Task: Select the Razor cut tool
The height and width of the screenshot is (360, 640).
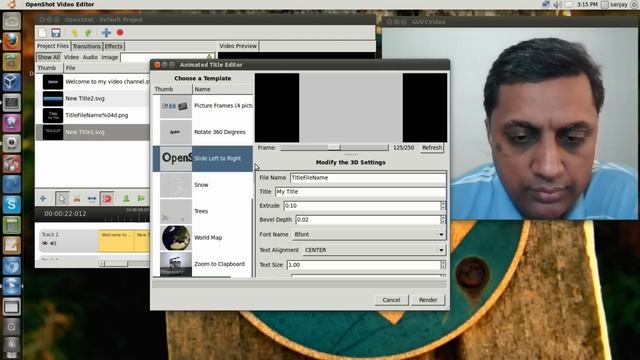Action: click(x=77, y=199)
